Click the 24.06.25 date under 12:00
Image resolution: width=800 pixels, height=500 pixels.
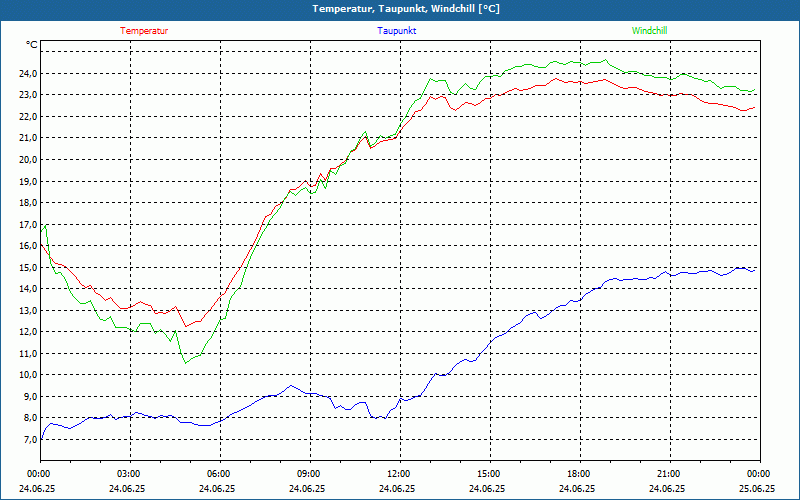[397, 488]
